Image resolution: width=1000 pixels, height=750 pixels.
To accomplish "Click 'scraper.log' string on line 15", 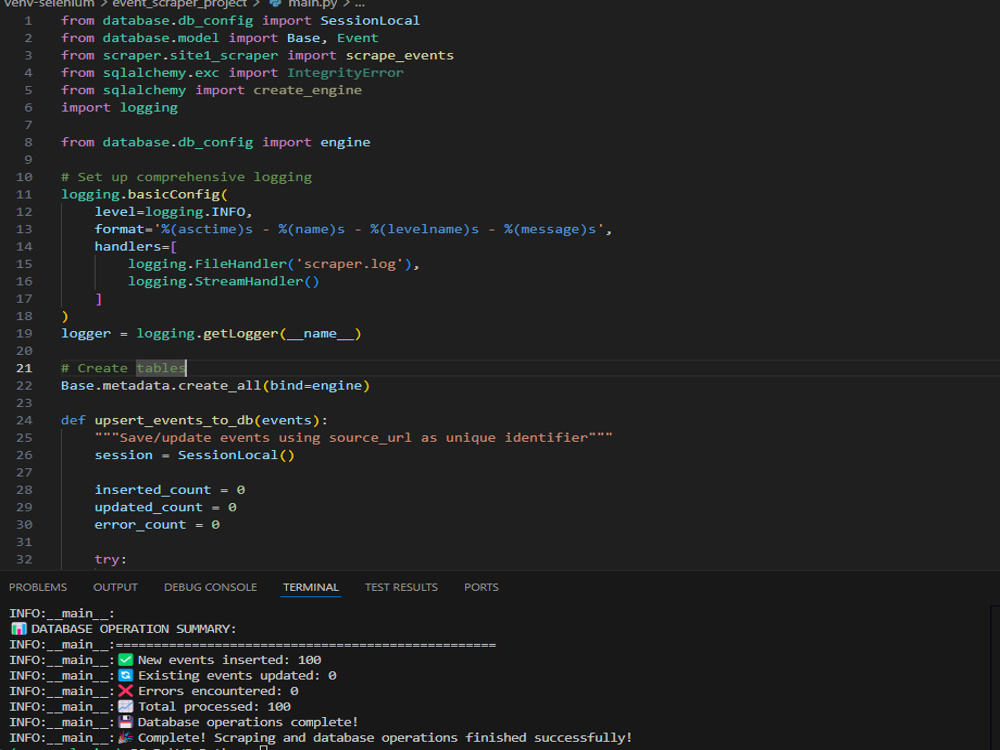I will [349, 264].
